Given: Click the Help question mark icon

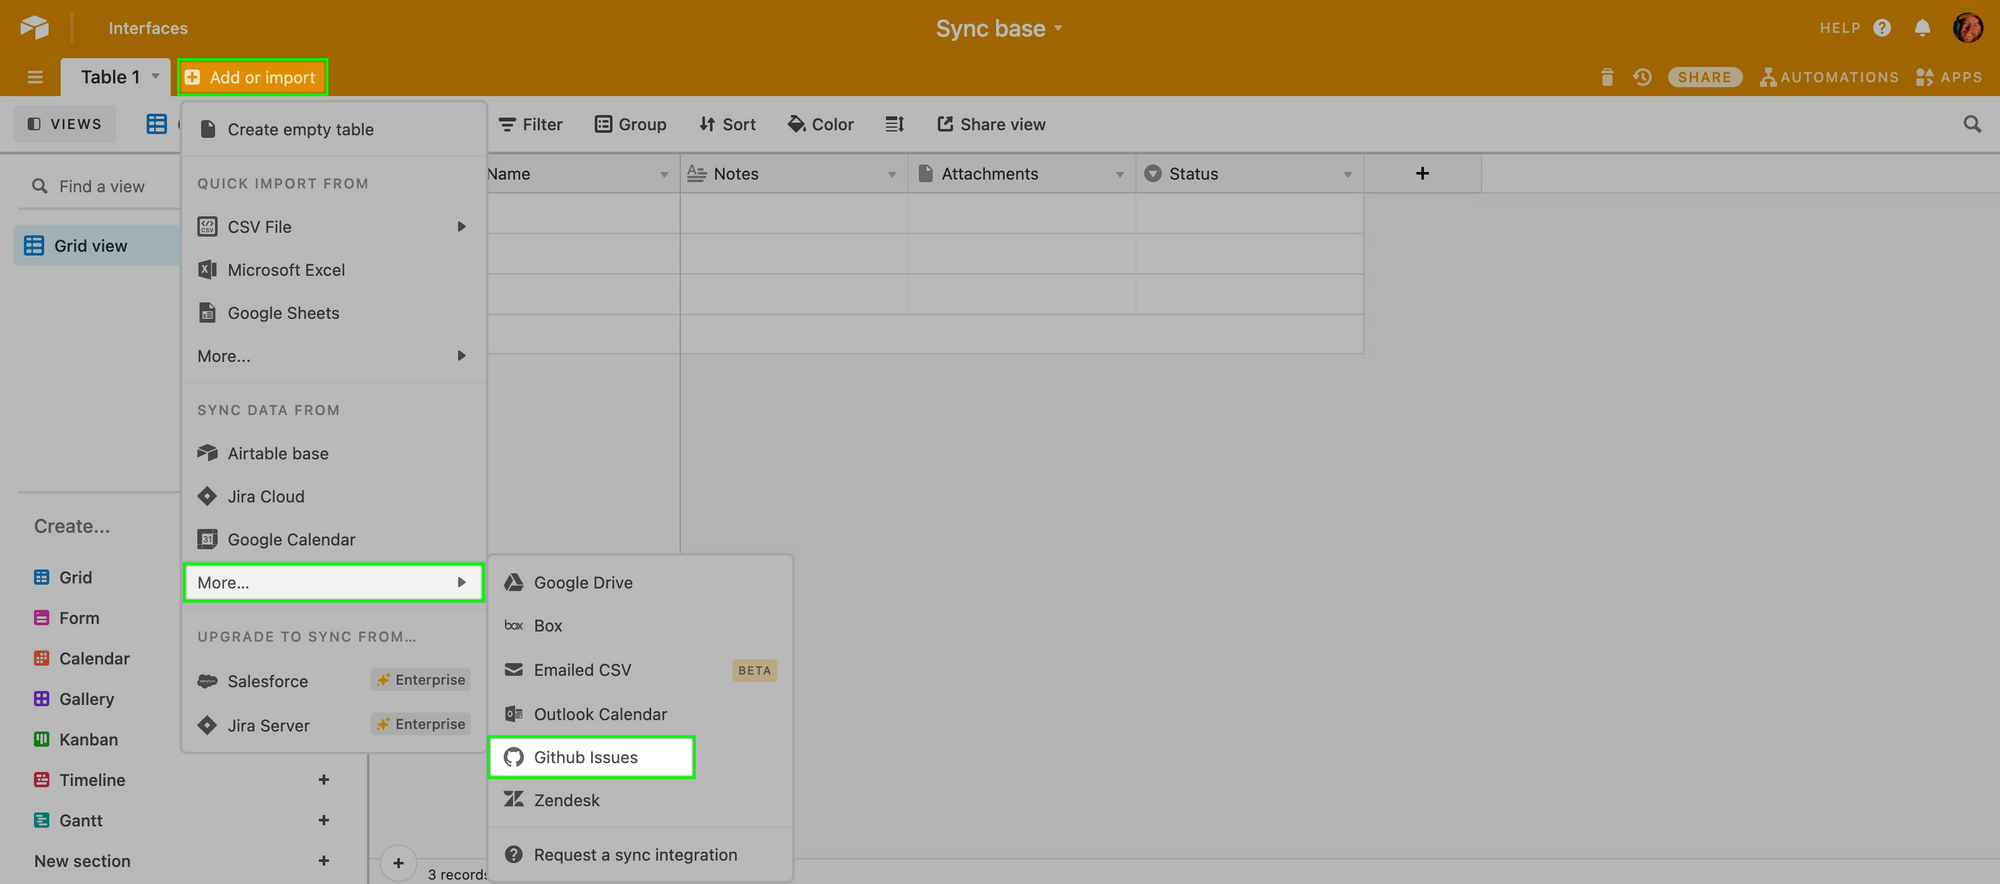Looking at the screenshot, I should point(1882,28).
